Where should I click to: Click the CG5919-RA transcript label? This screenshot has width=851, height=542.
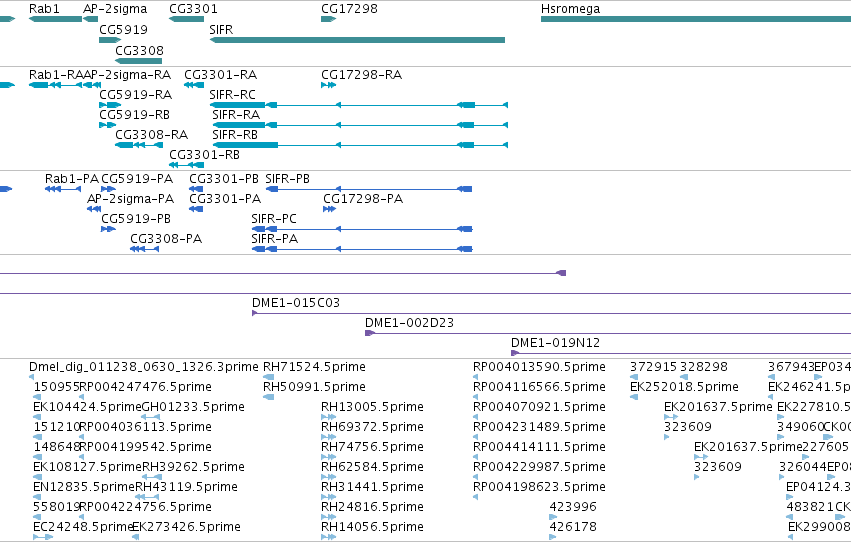[x=136, y=95]
